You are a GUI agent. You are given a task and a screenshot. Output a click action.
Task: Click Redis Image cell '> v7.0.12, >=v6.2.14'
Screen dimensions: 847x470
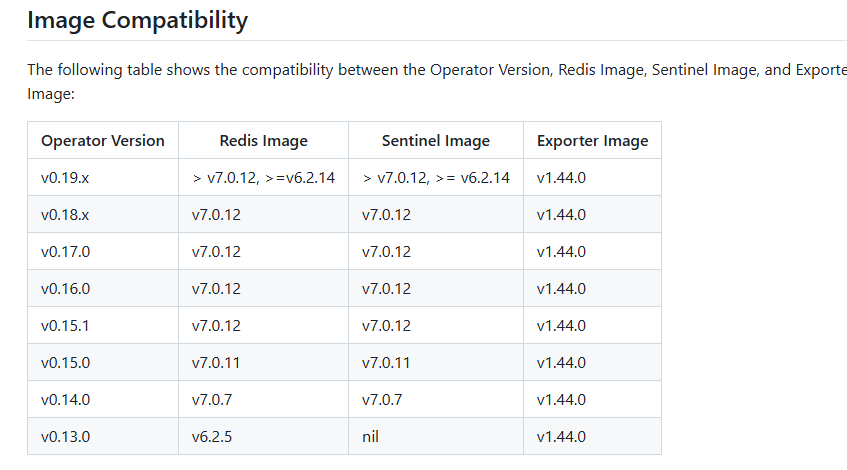tap(264, 177)
